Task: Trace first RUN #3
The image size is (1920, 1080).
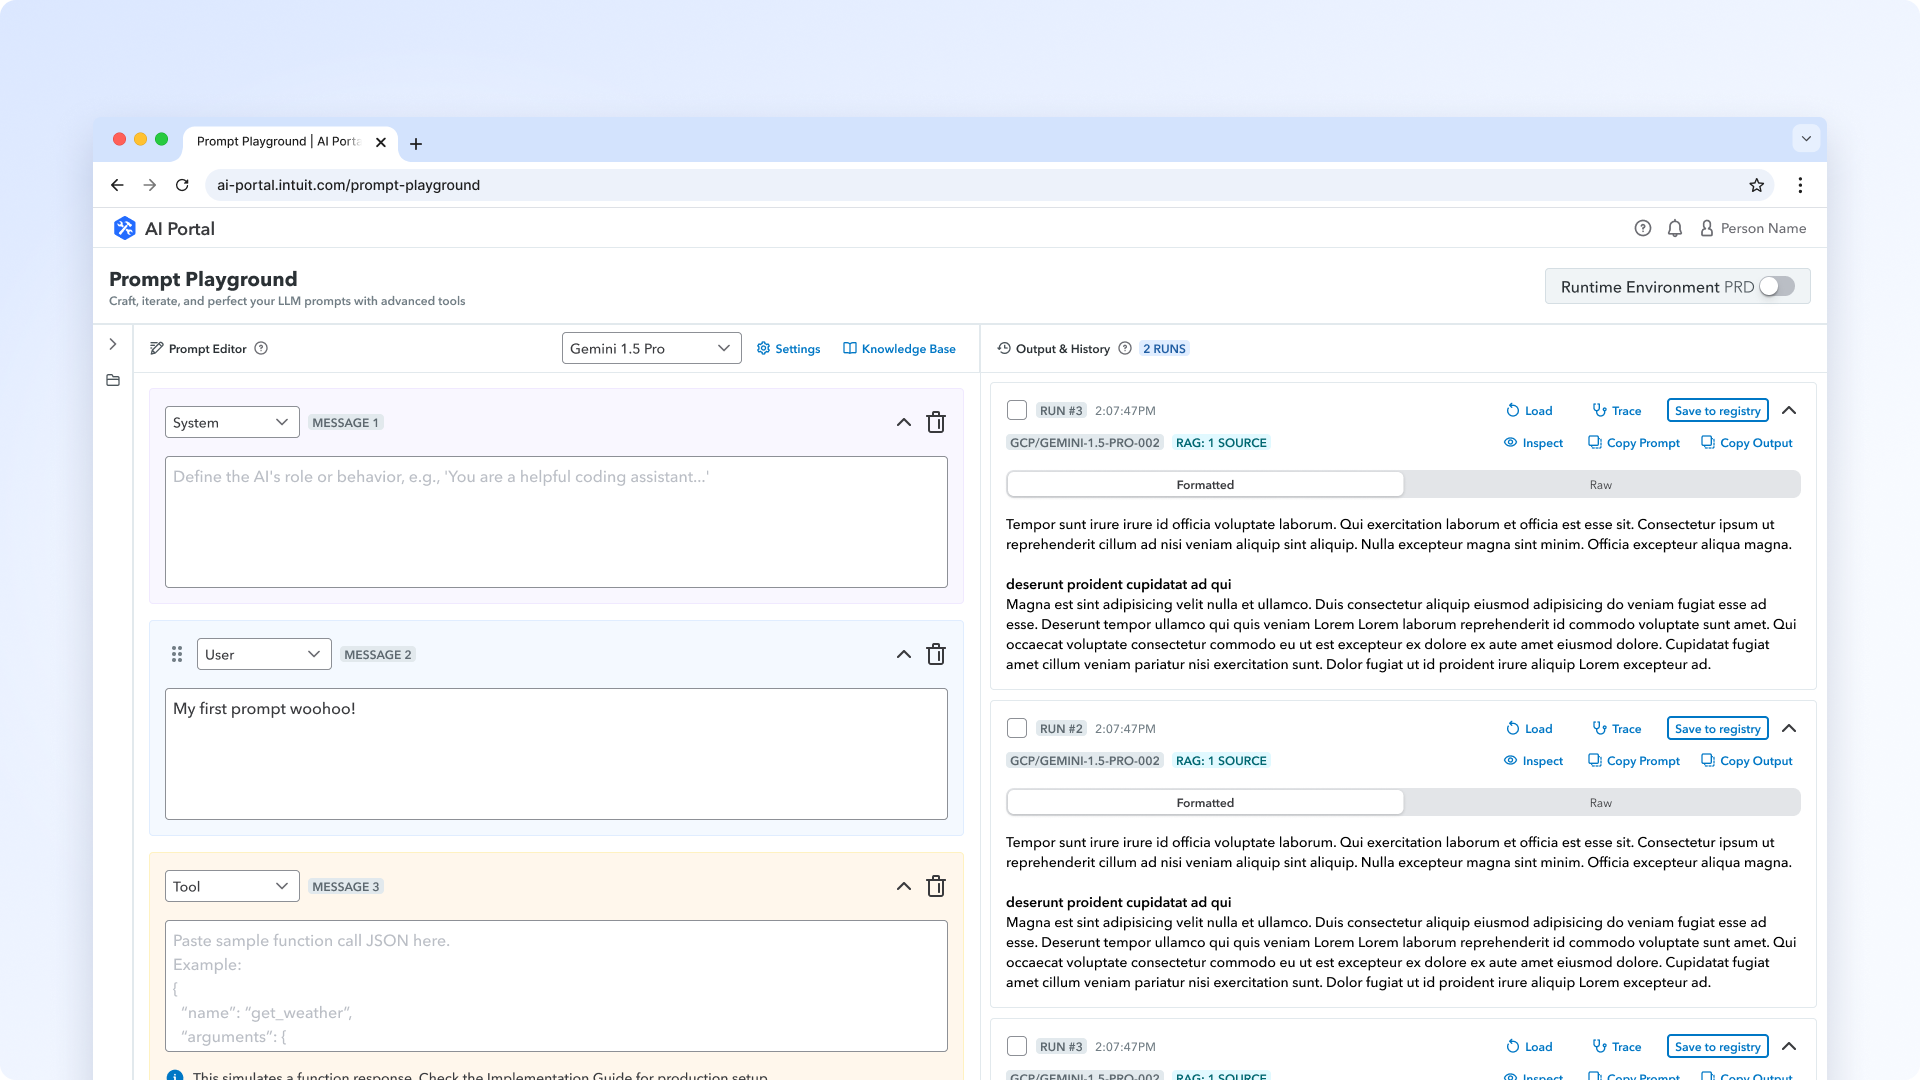Action: pos(1616,410)
